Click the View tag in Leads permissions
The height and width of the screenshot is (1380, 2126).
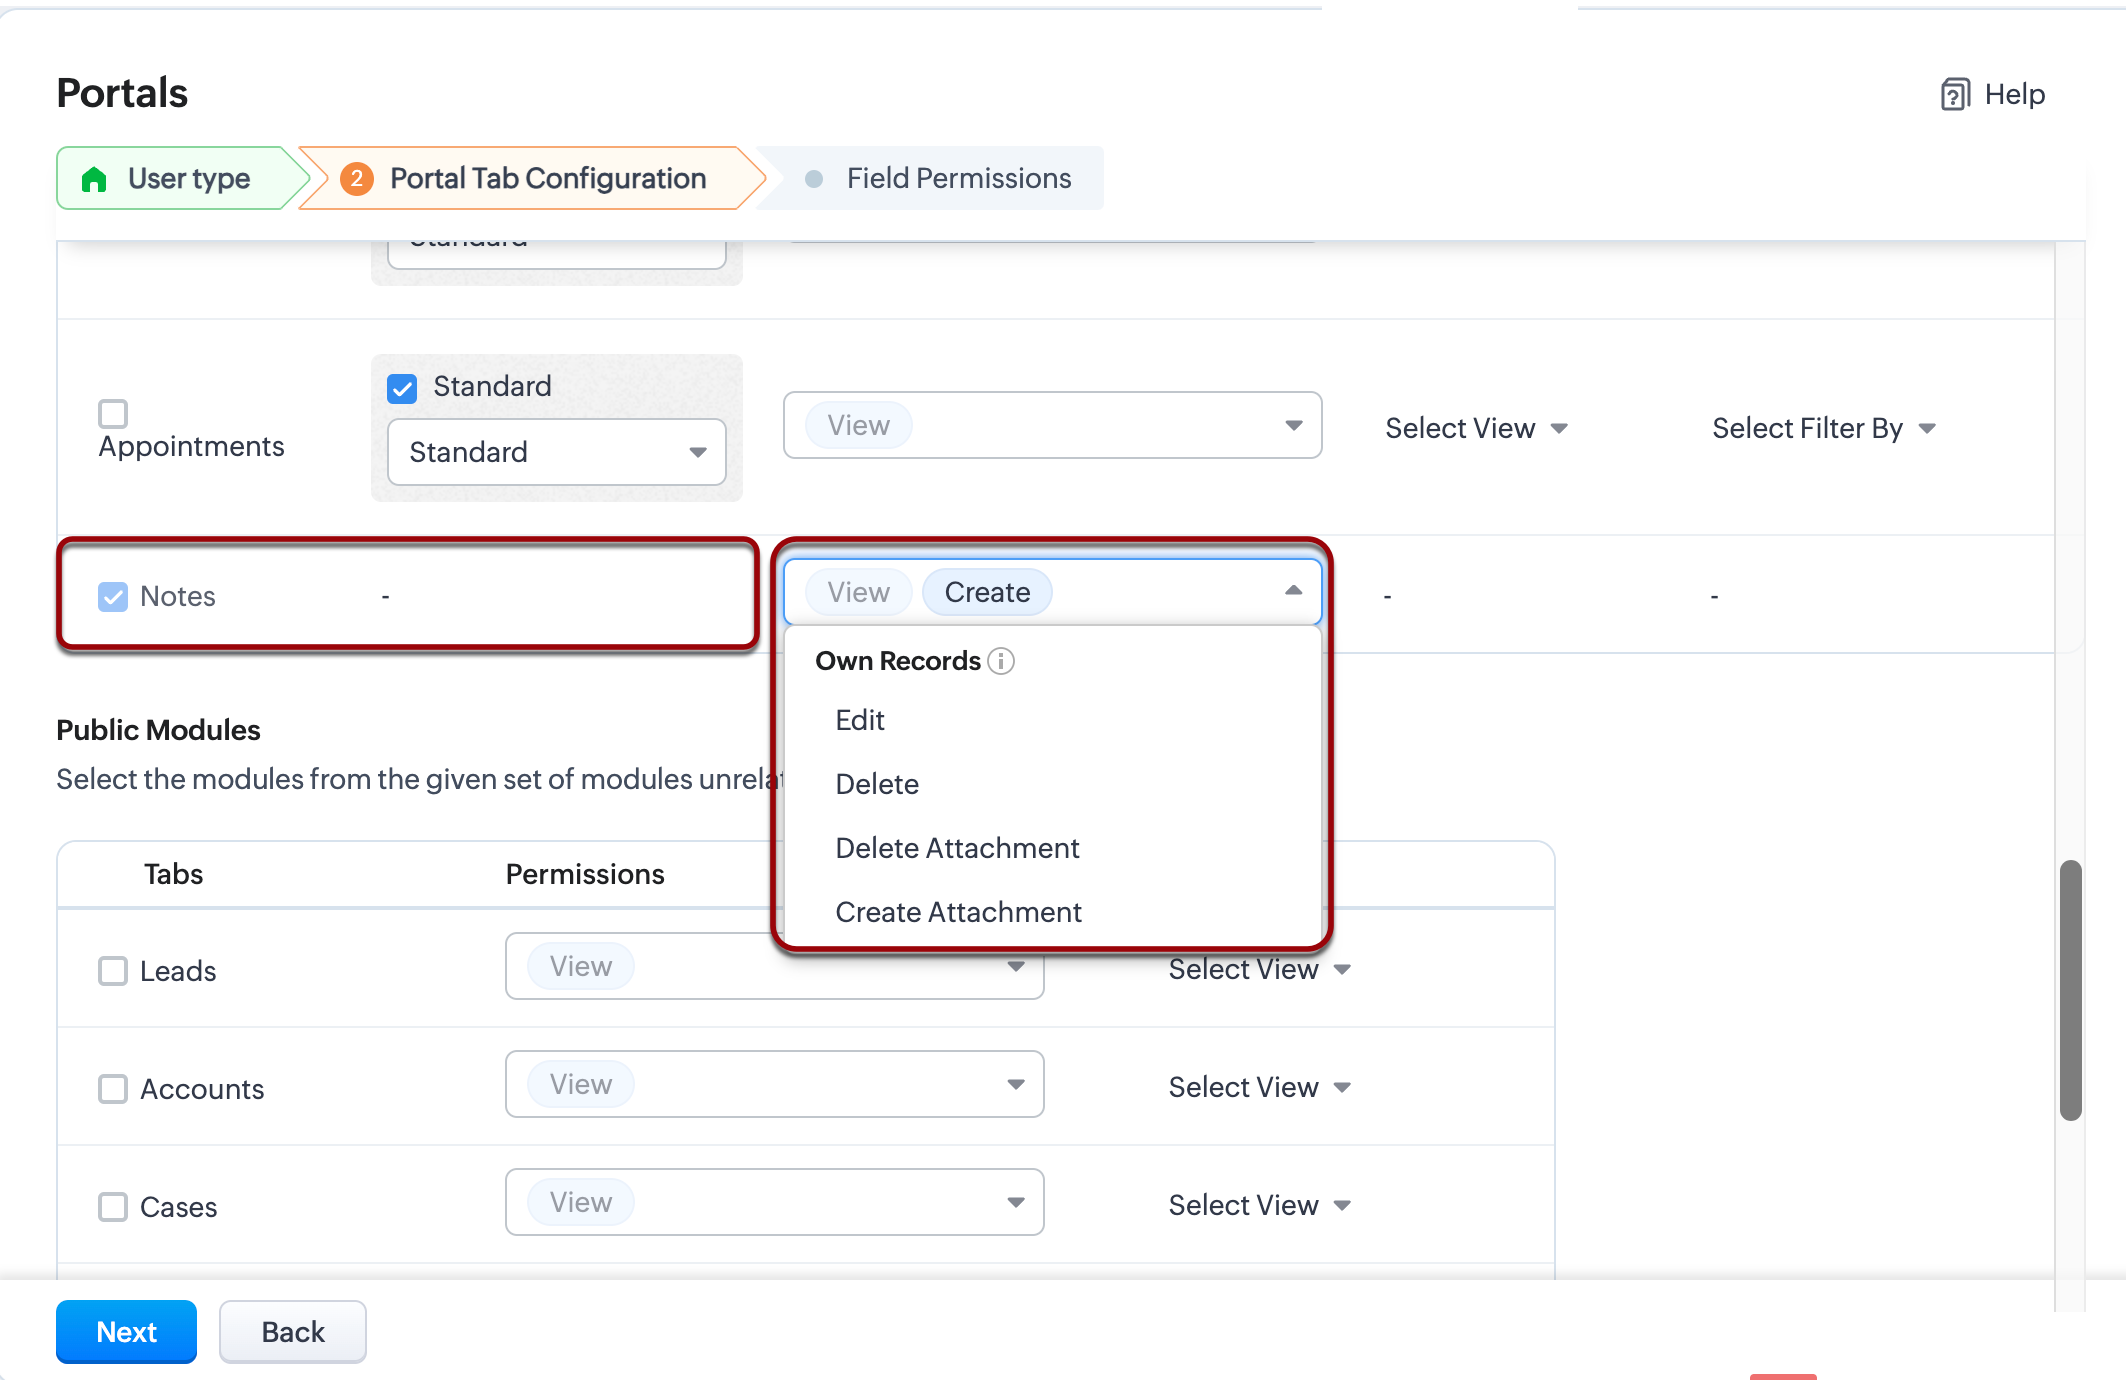tap(581, 966)
